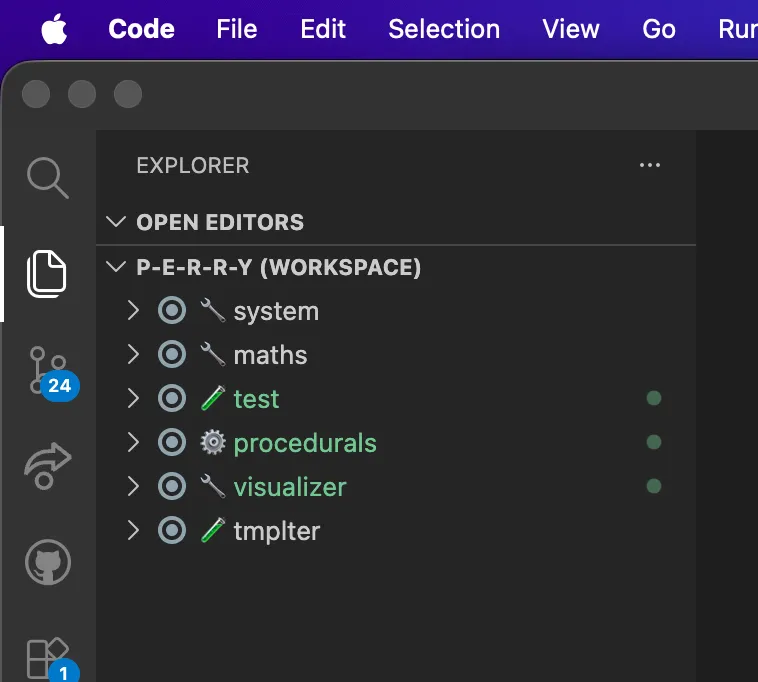Screen dimensions: 758x682
Task: Minimize the window with the middle traffic light
Action: (82, 94)
